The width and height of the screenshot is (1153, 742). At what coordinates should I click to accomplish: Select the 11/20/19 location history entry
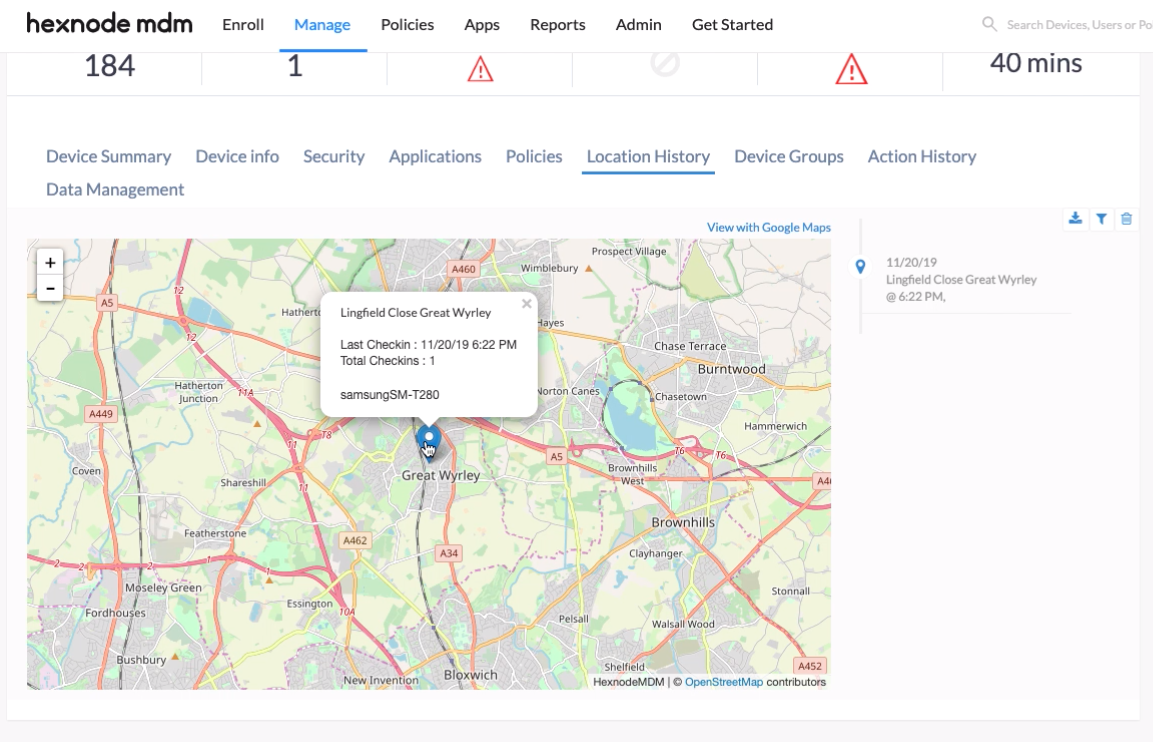(x=961, y=279)
